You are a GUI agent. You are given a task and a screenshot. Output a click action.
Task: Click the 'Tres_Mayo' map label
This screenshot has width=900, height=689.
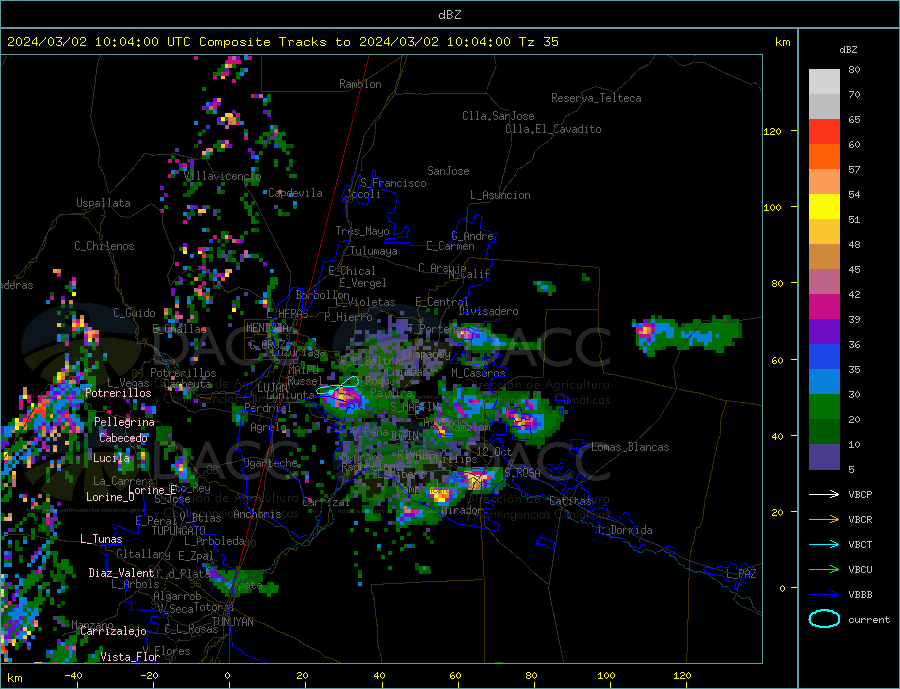point(362,231)
